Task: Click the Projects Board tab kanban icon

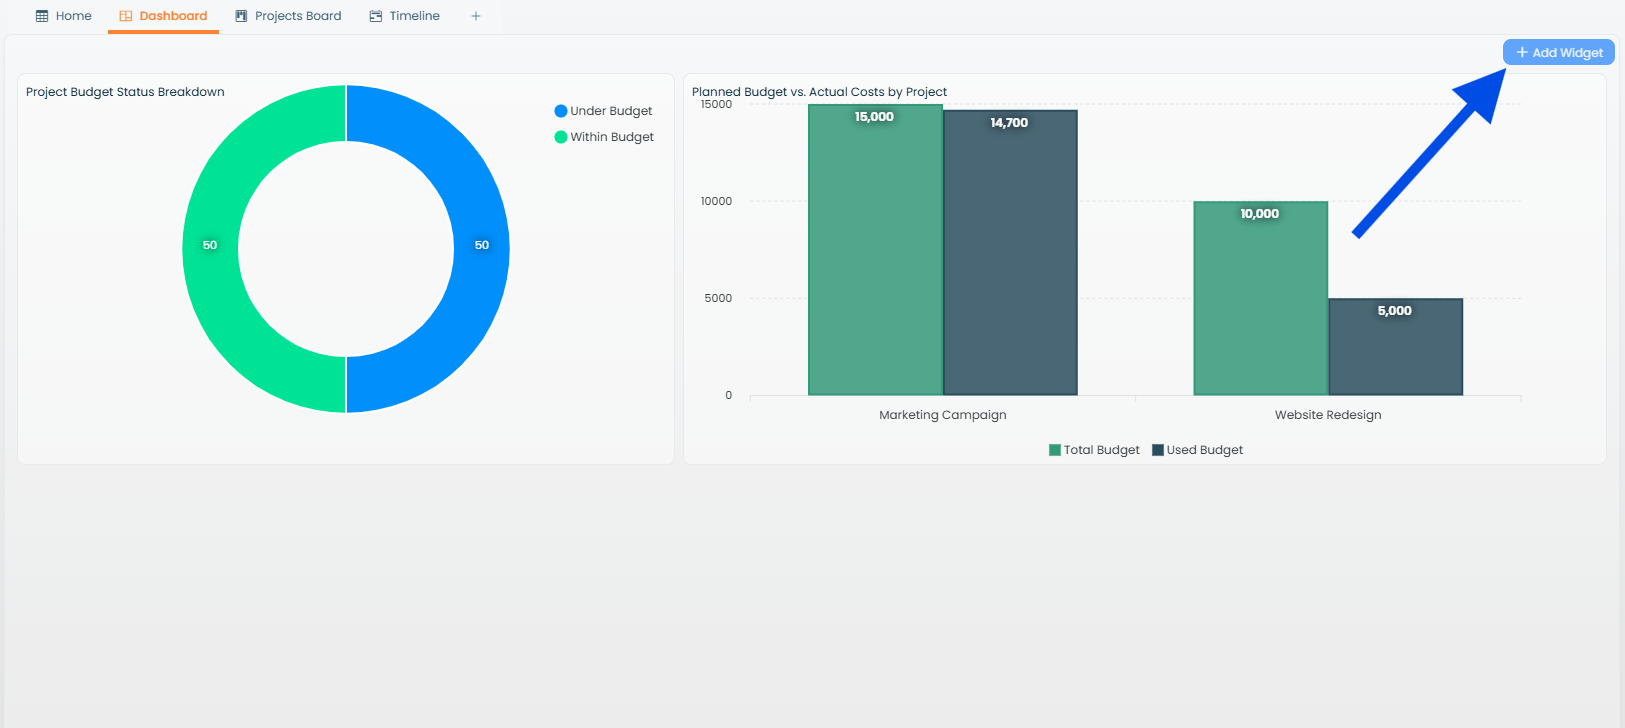Action: point(241,16)
